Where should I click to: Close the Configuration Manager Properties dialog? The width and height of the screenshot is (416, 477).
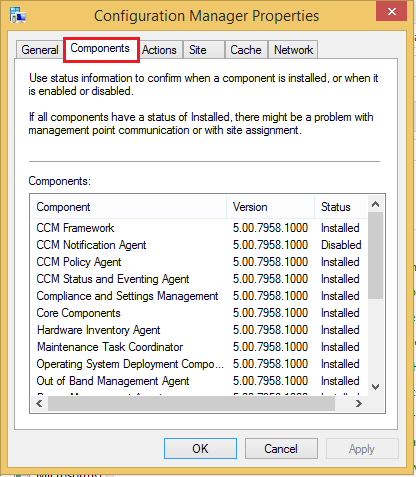pyautogui.click(x=392, y=12)
